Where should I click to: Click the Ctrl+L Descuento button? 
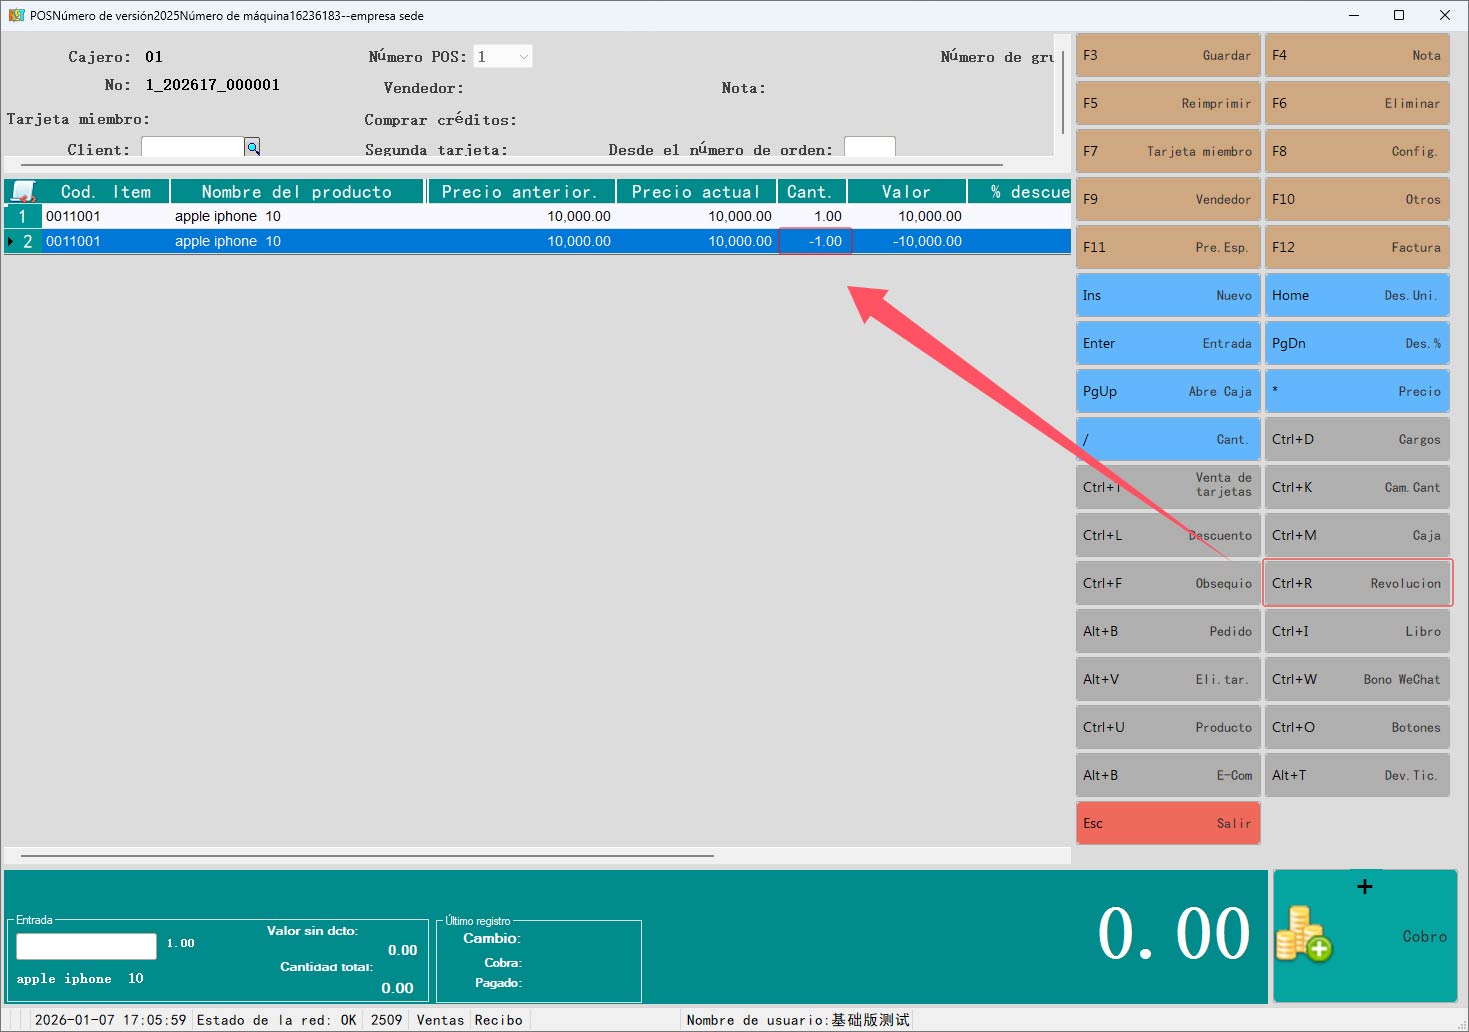[1167, 535]
